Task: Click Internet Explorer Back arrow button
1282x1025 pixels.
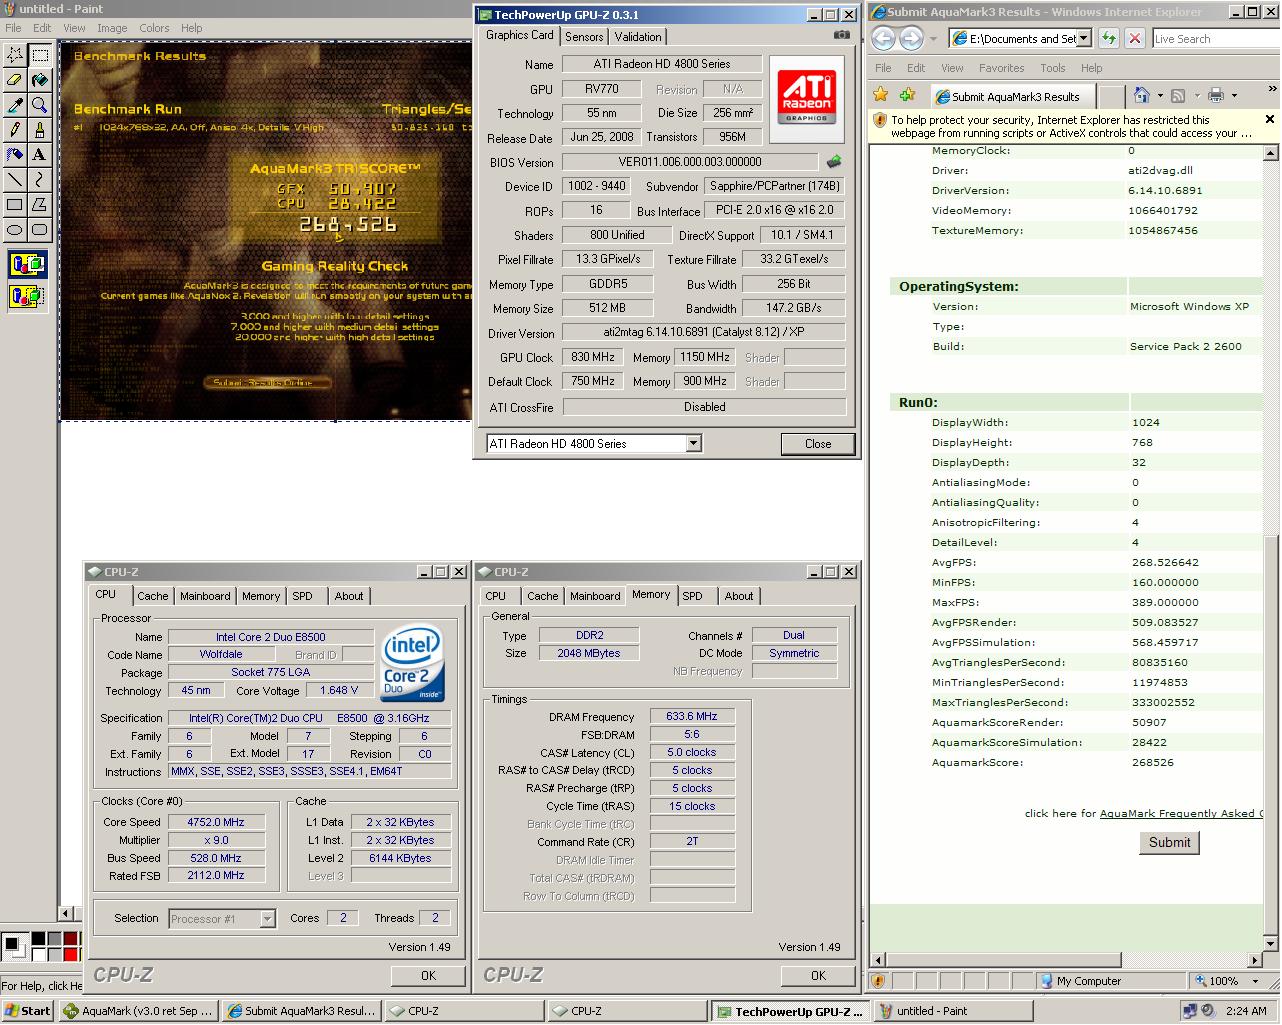Action: tap(883, 38)
